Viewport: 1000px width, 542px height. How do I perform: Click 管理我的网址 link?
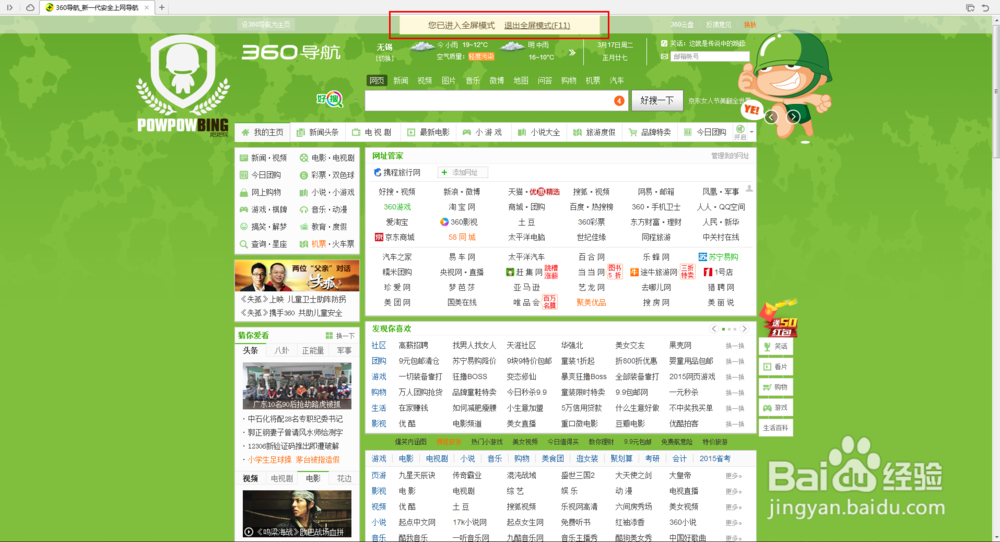pyautogui.click(x=730, y=156)
